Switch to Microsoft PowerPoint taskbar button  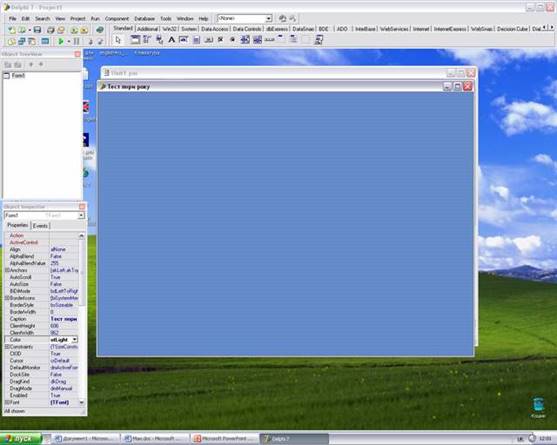pyautogui.click(x=225, y=439)
